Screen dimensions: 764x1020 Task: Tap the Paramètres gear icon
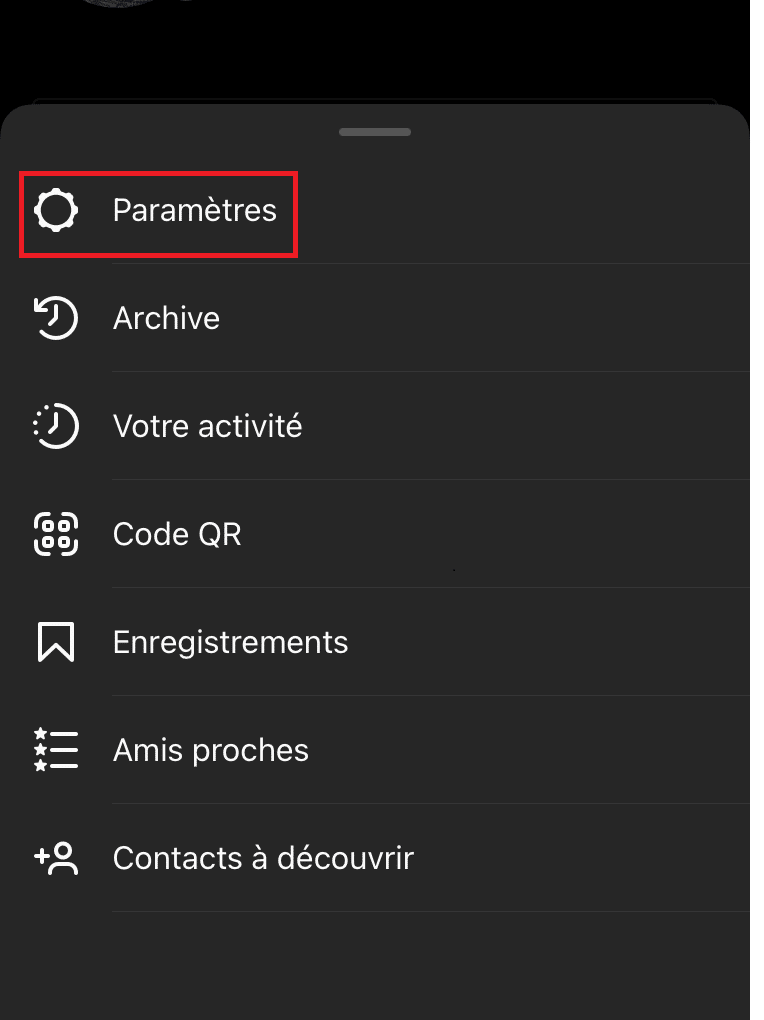(56, 210)
